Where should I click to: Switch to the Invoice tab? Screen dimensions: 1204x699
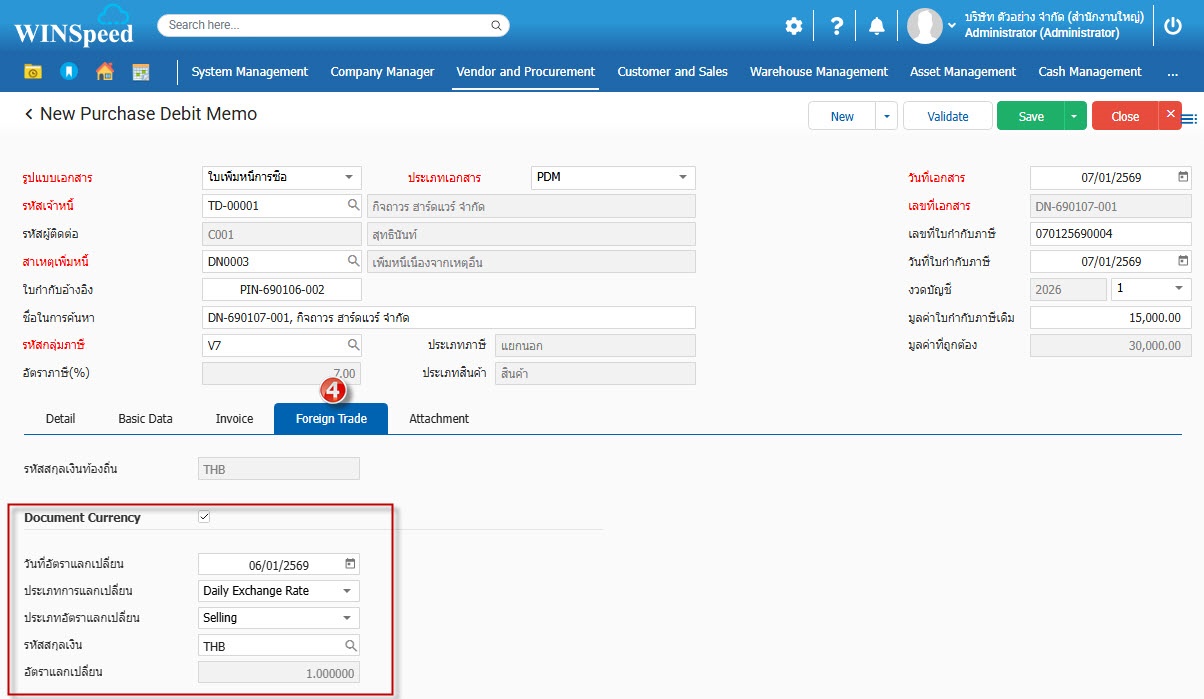click(x=234, y=418)
